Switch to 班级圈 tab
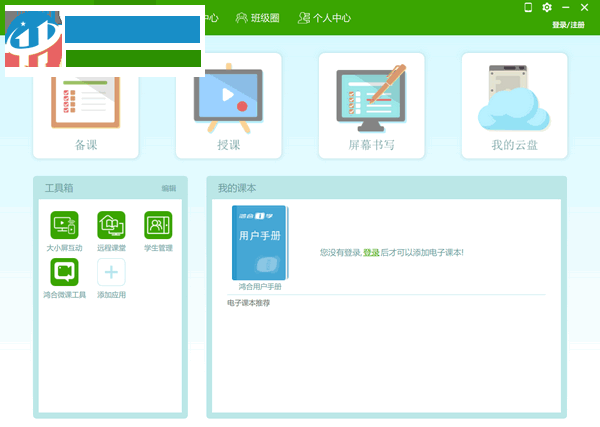The width and height of the screenshot is (600, 427). 258,18
